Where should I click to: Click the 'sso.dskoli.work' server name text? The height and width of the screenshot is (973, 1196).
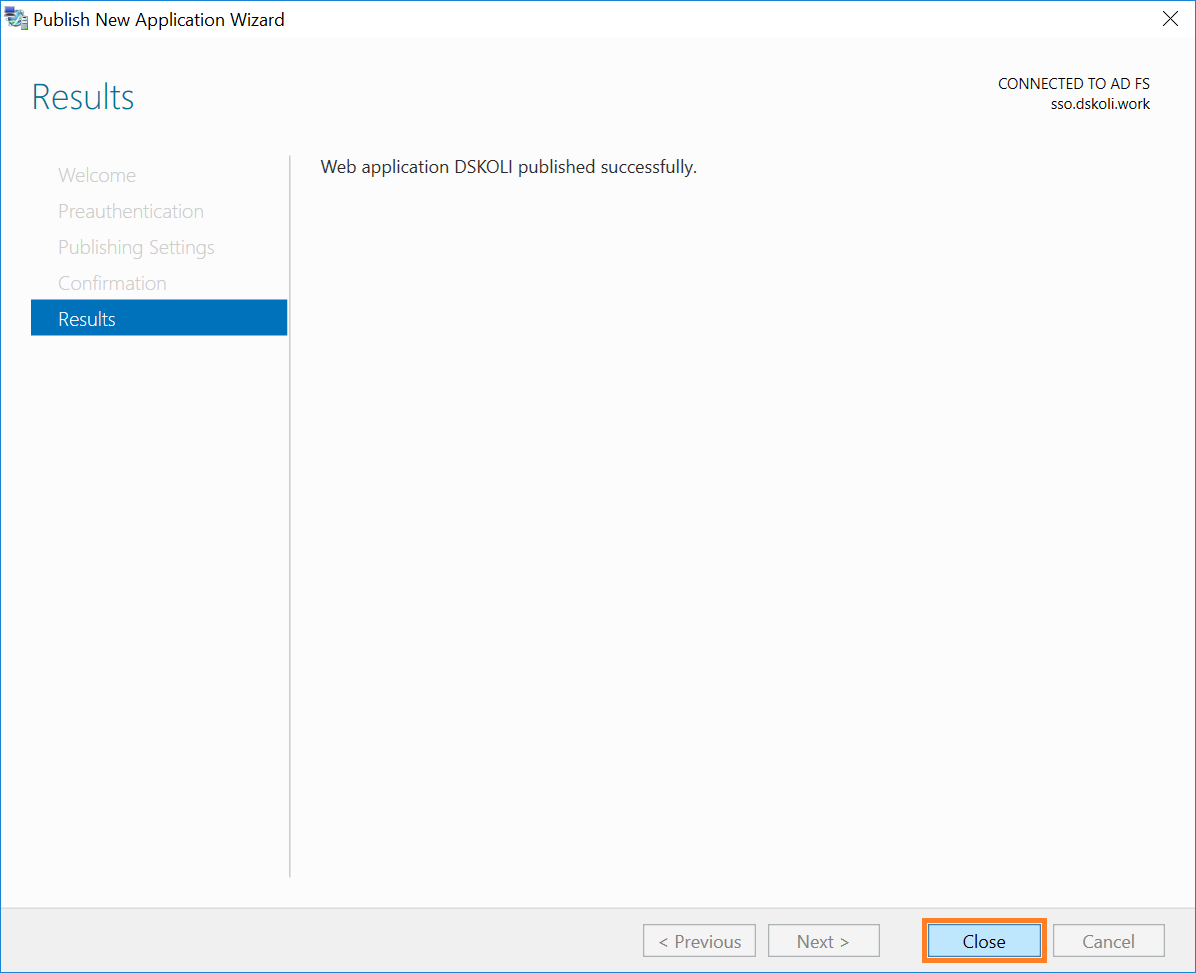point(1100,104)
